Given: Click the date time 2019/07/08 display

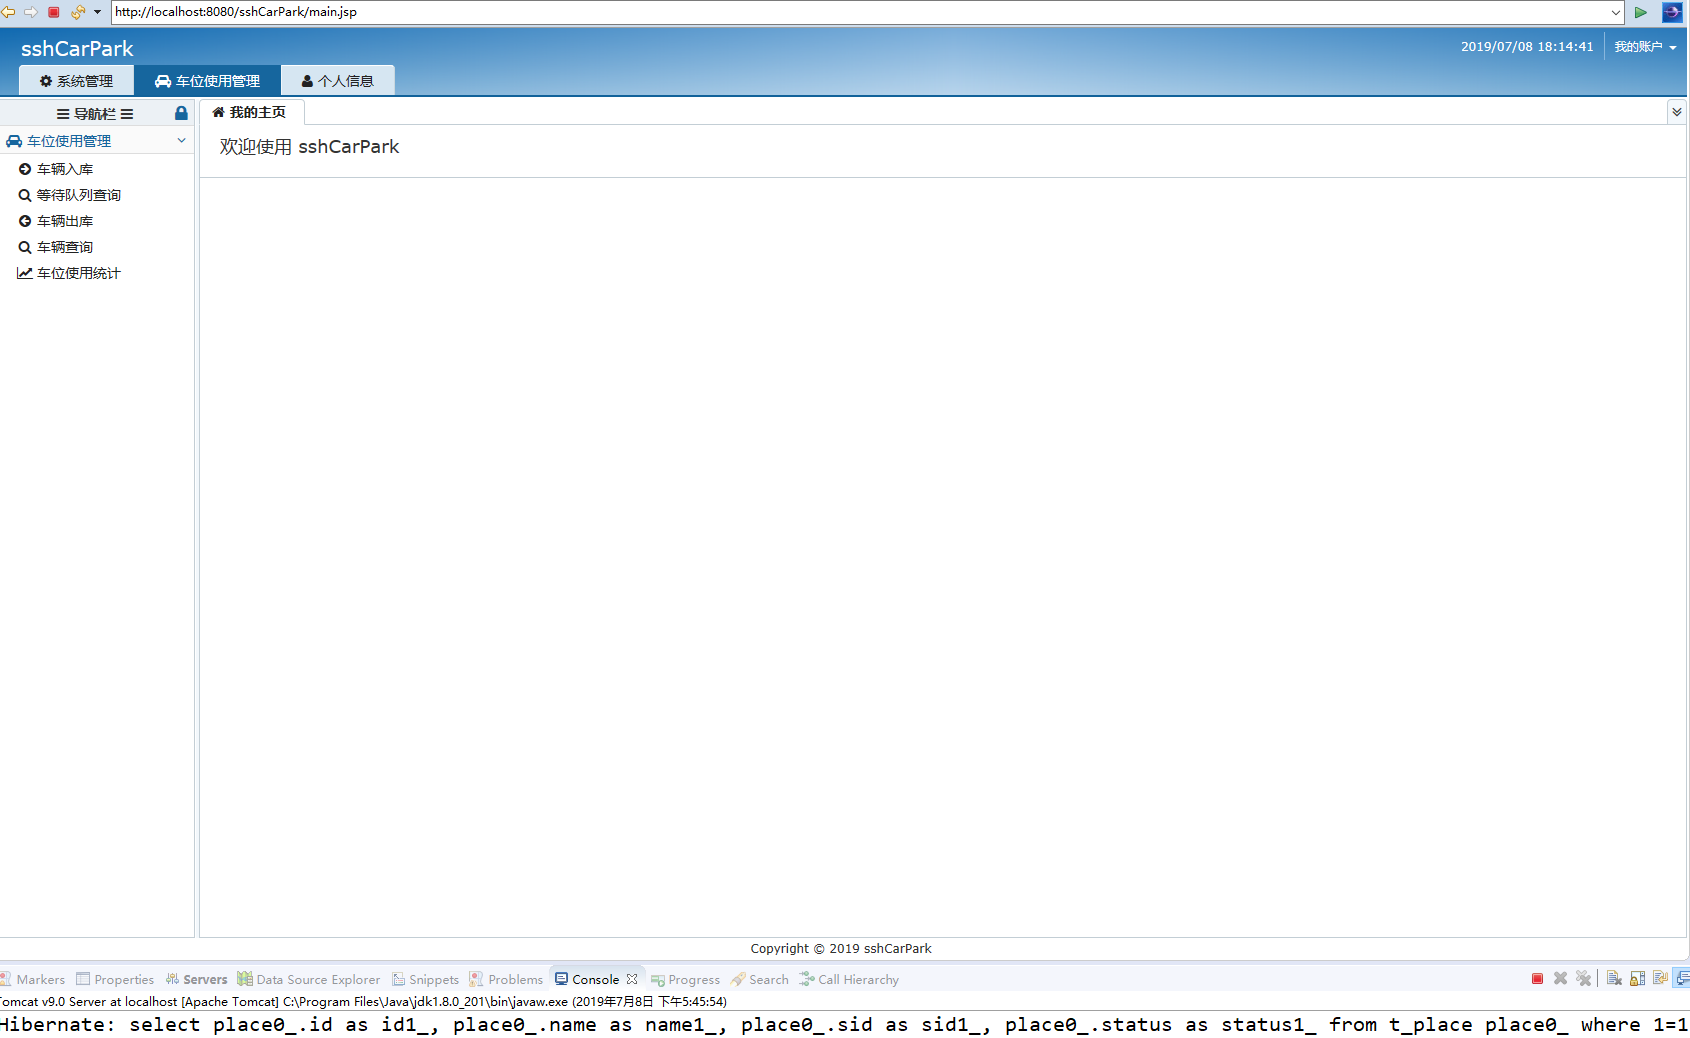Looking at the screenshot, I should click(x=1527, y=47).
